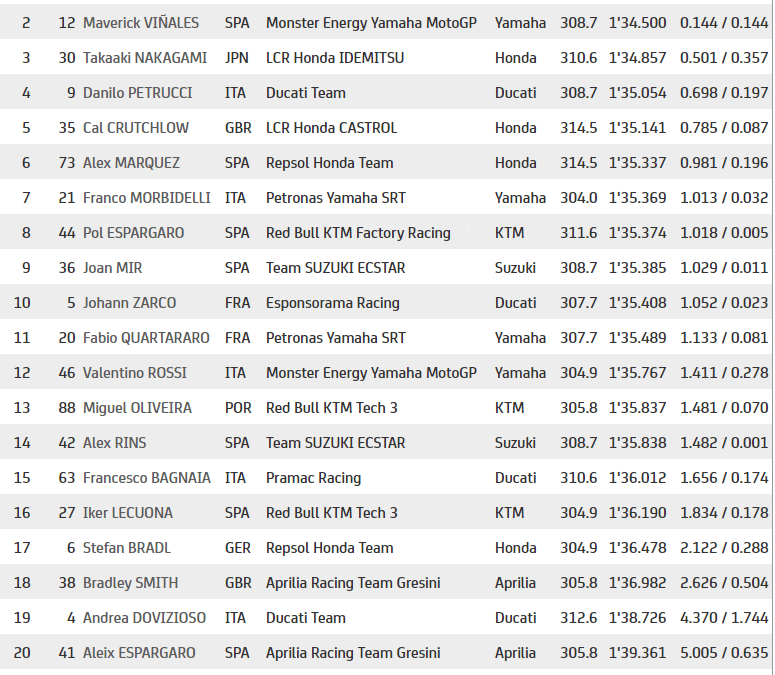The height and width of the screenshot is (675, 775).
Task: Click Stefan BRADL rider name
Action: point(127,548)
